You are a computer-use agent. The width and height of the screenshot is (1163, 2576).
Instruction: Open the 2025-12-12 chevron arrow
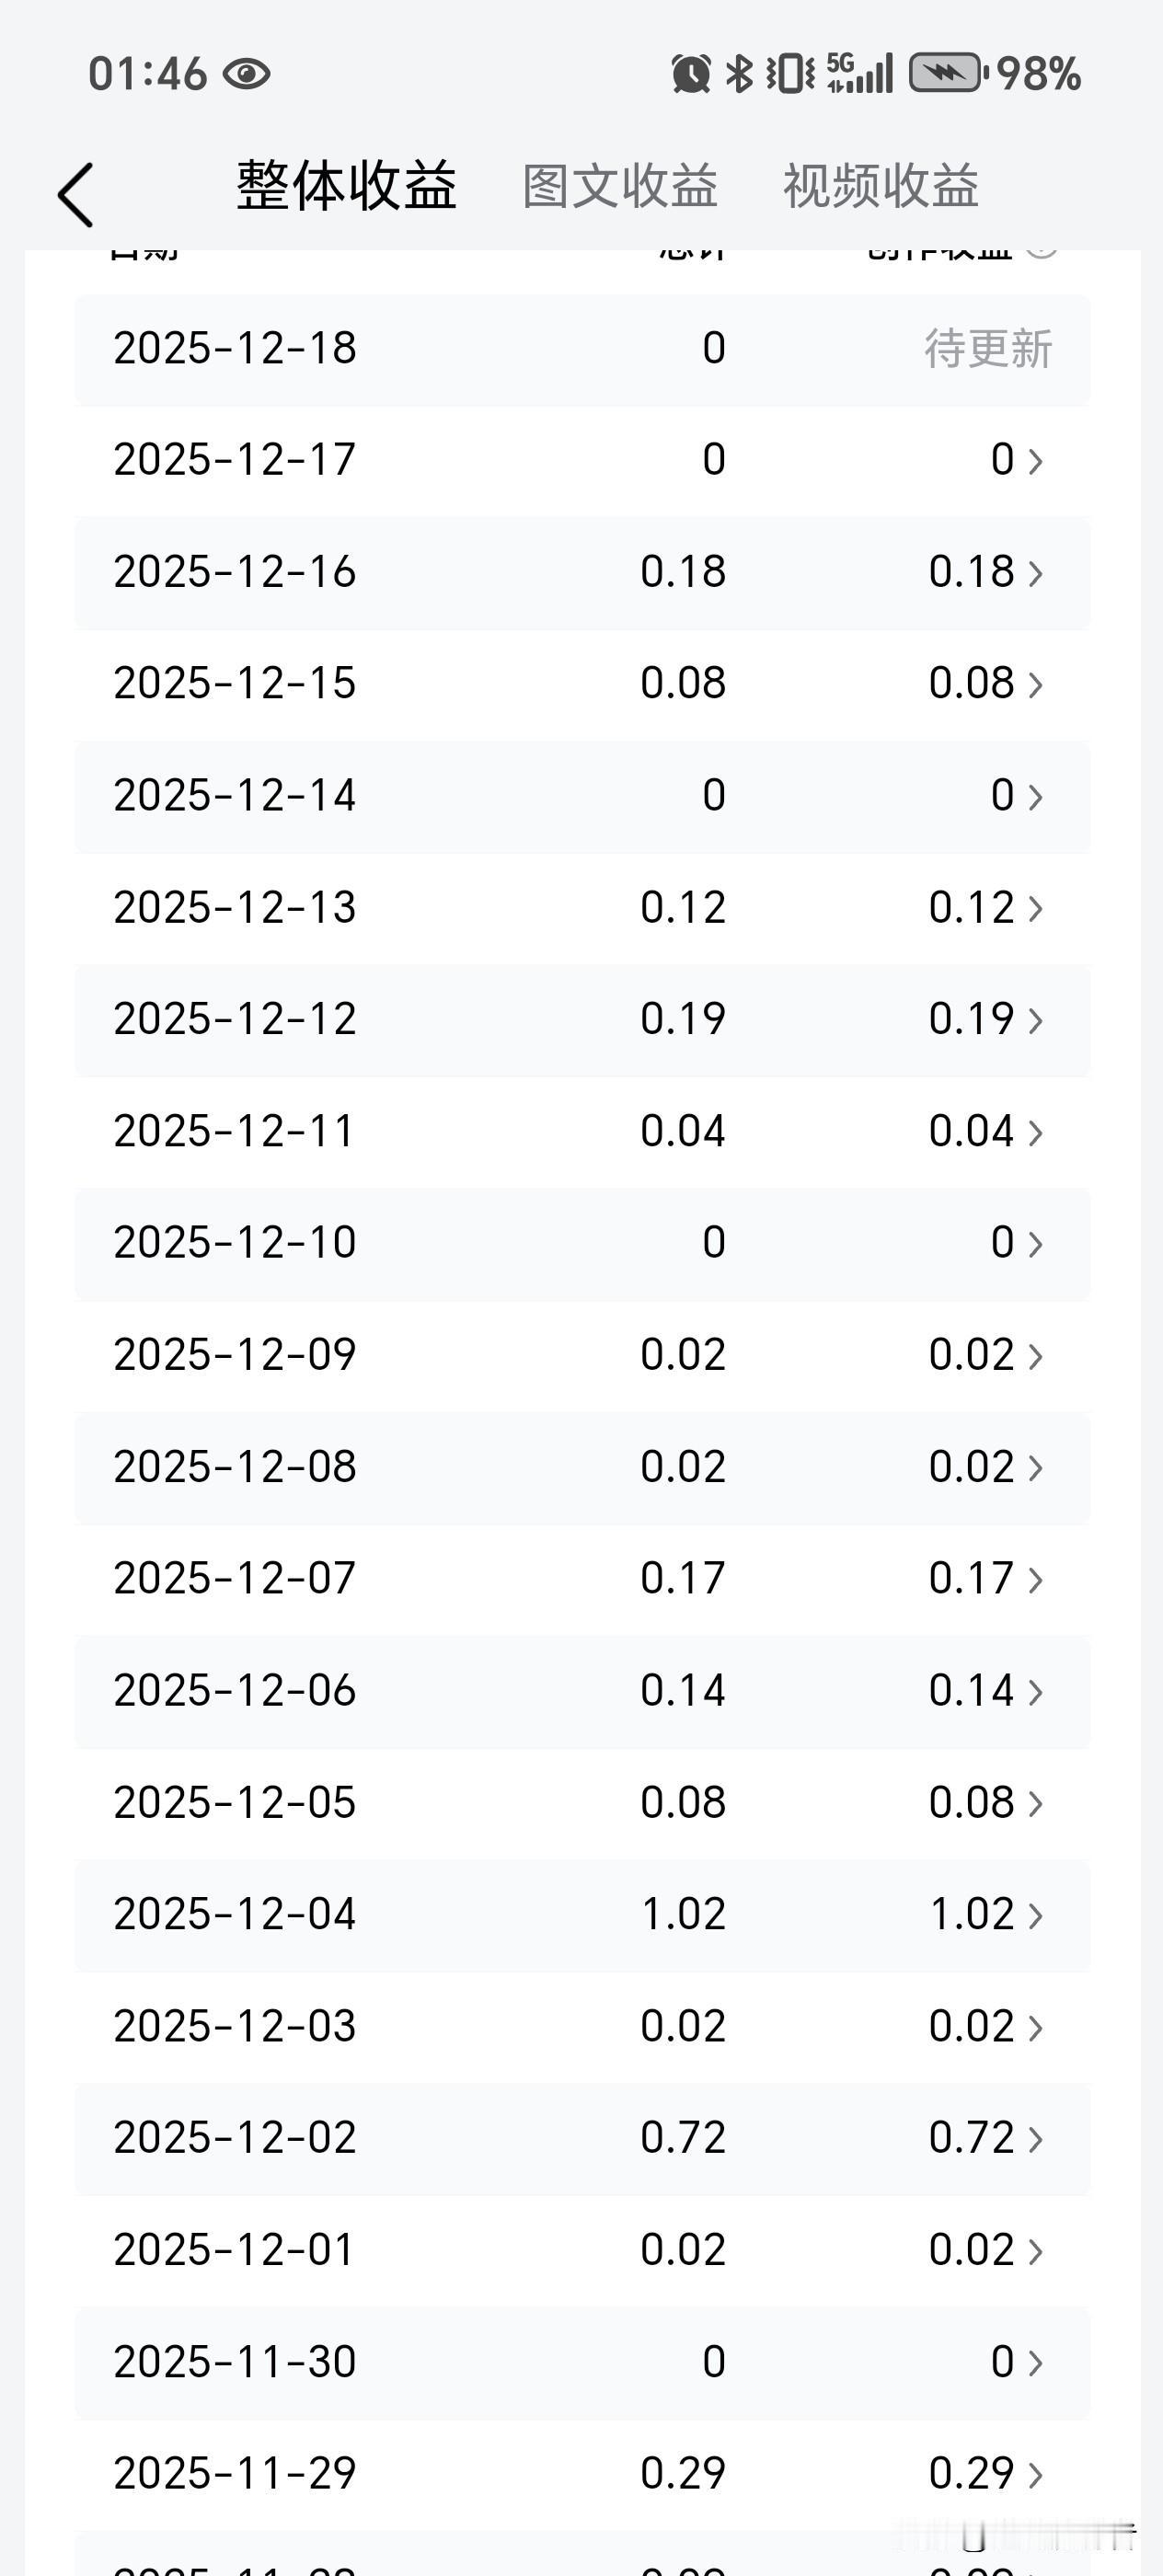click(1036, 1020)
